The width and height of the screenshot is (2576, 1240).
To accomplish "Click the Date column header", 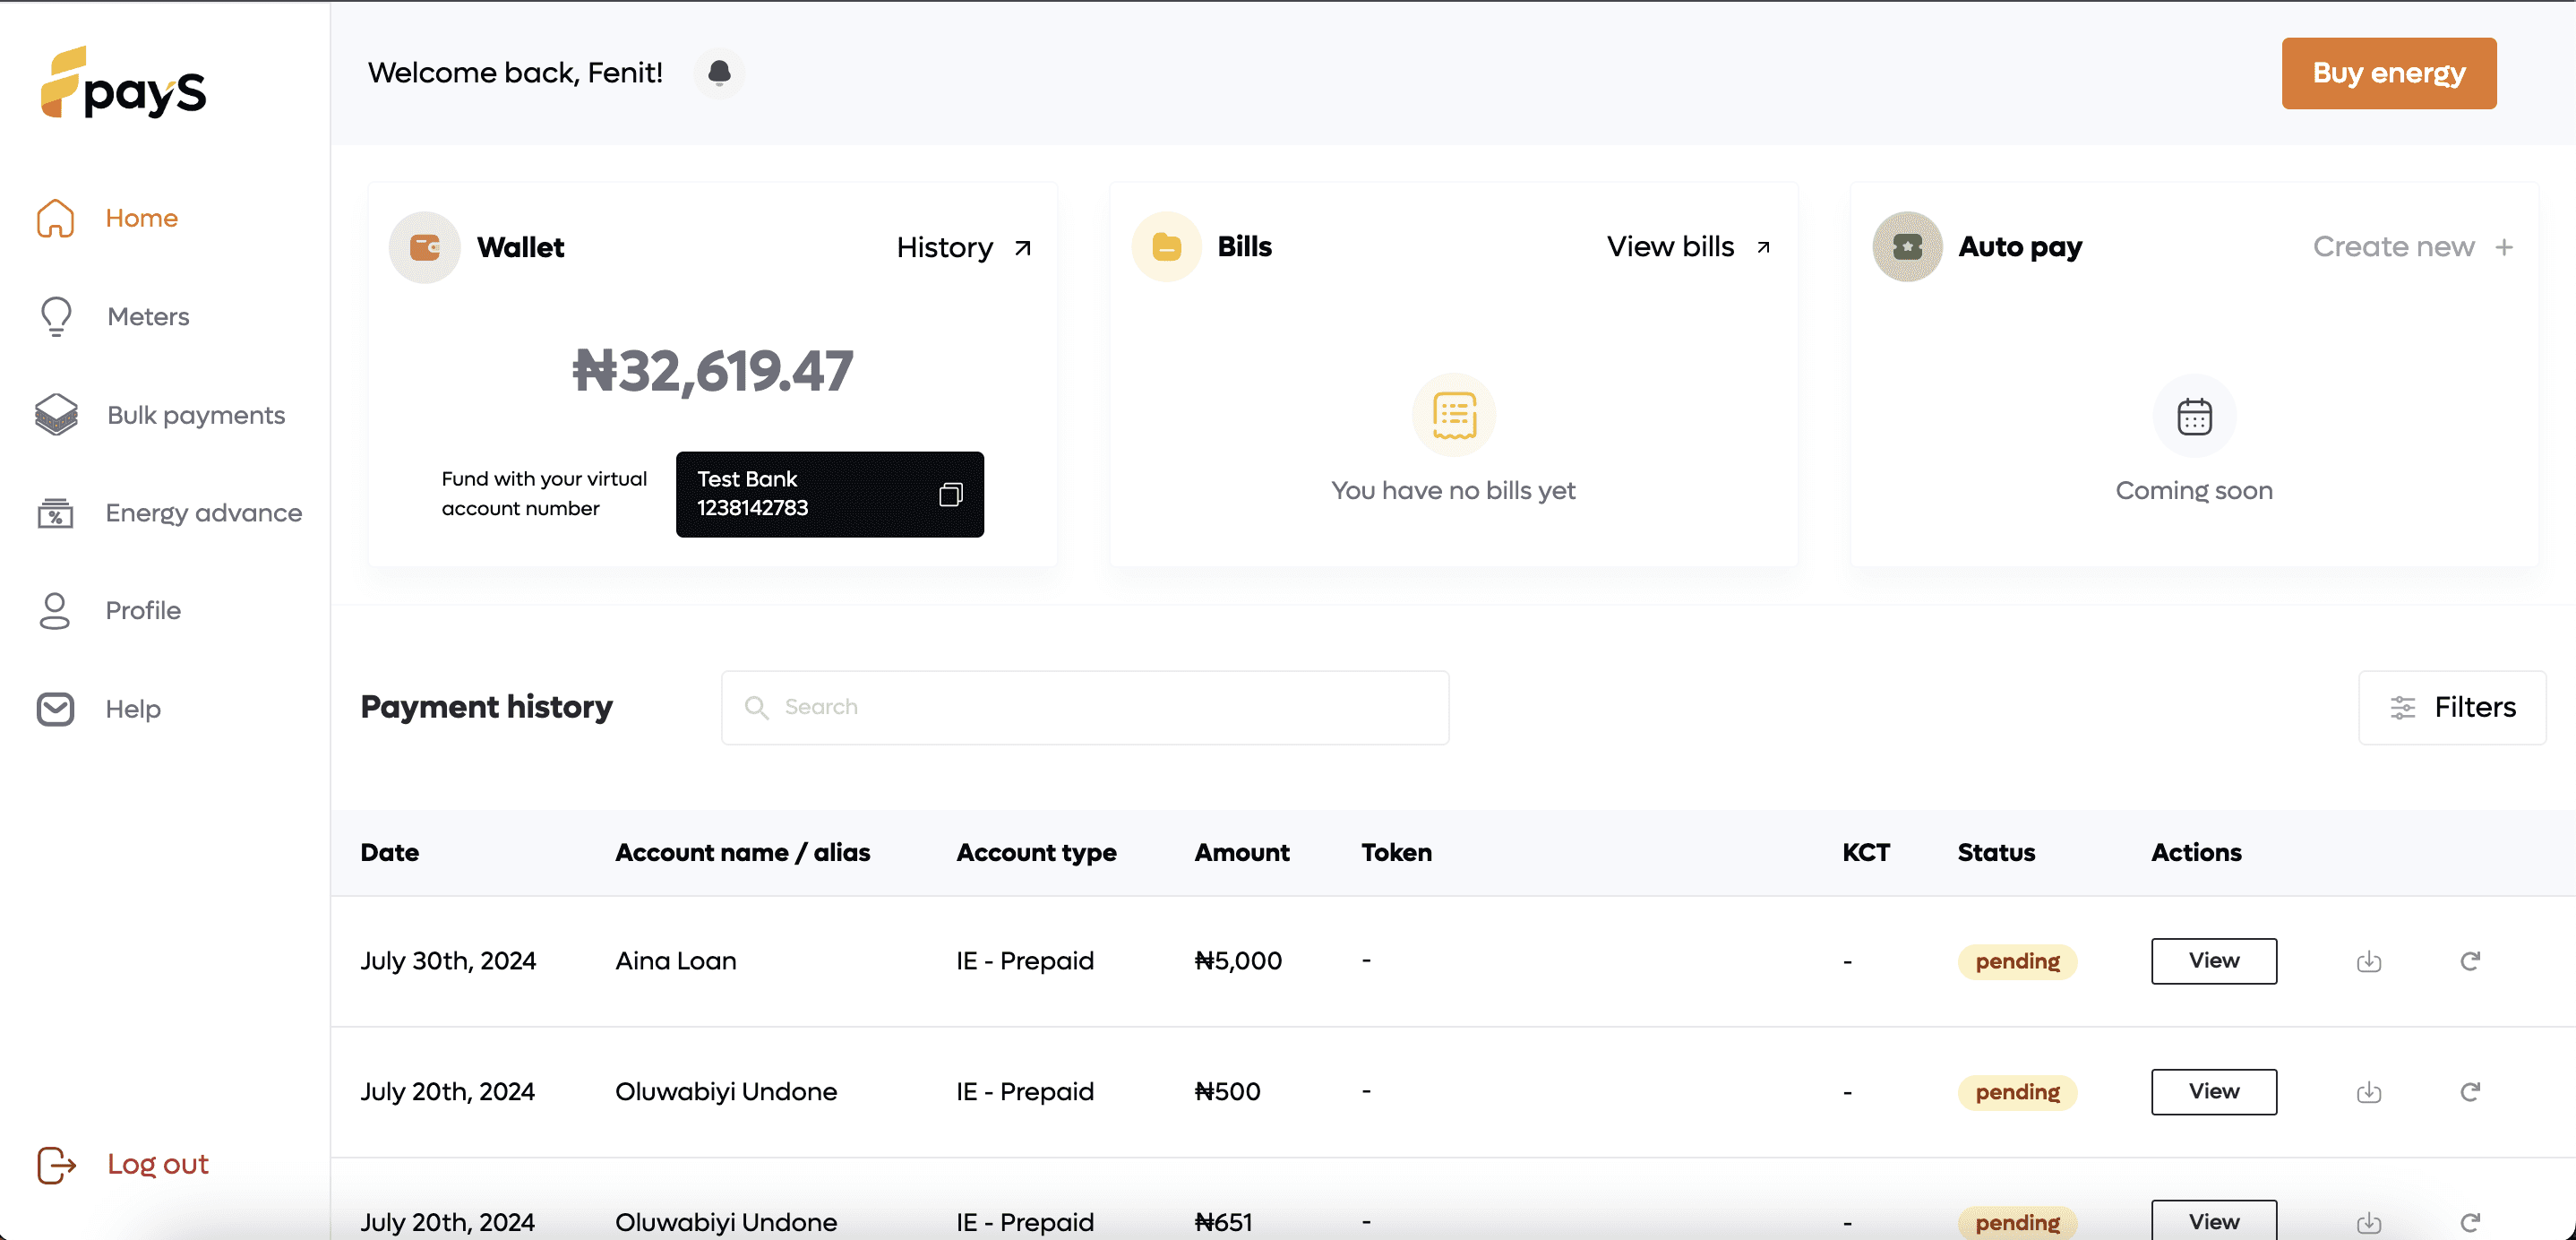I will tap(390, 853).
